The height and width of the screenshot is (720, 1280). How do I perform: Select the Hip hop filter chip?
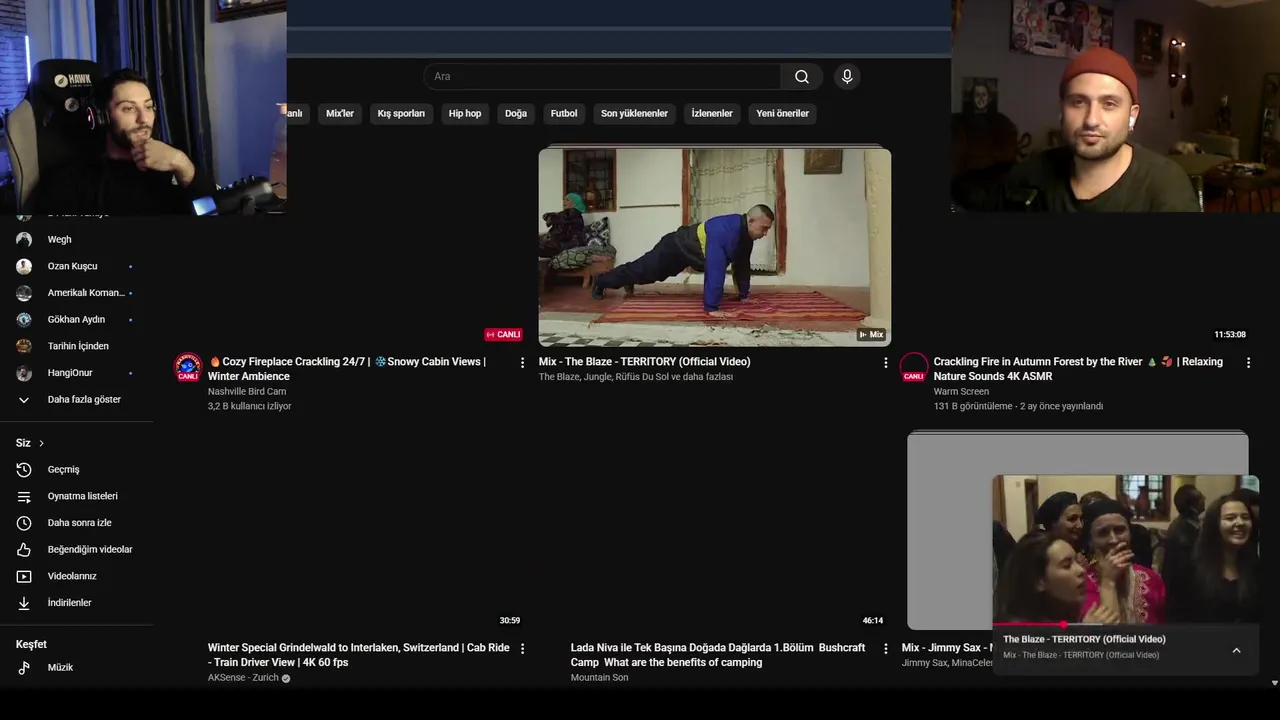pyautogui.click(x=465, y=114)
